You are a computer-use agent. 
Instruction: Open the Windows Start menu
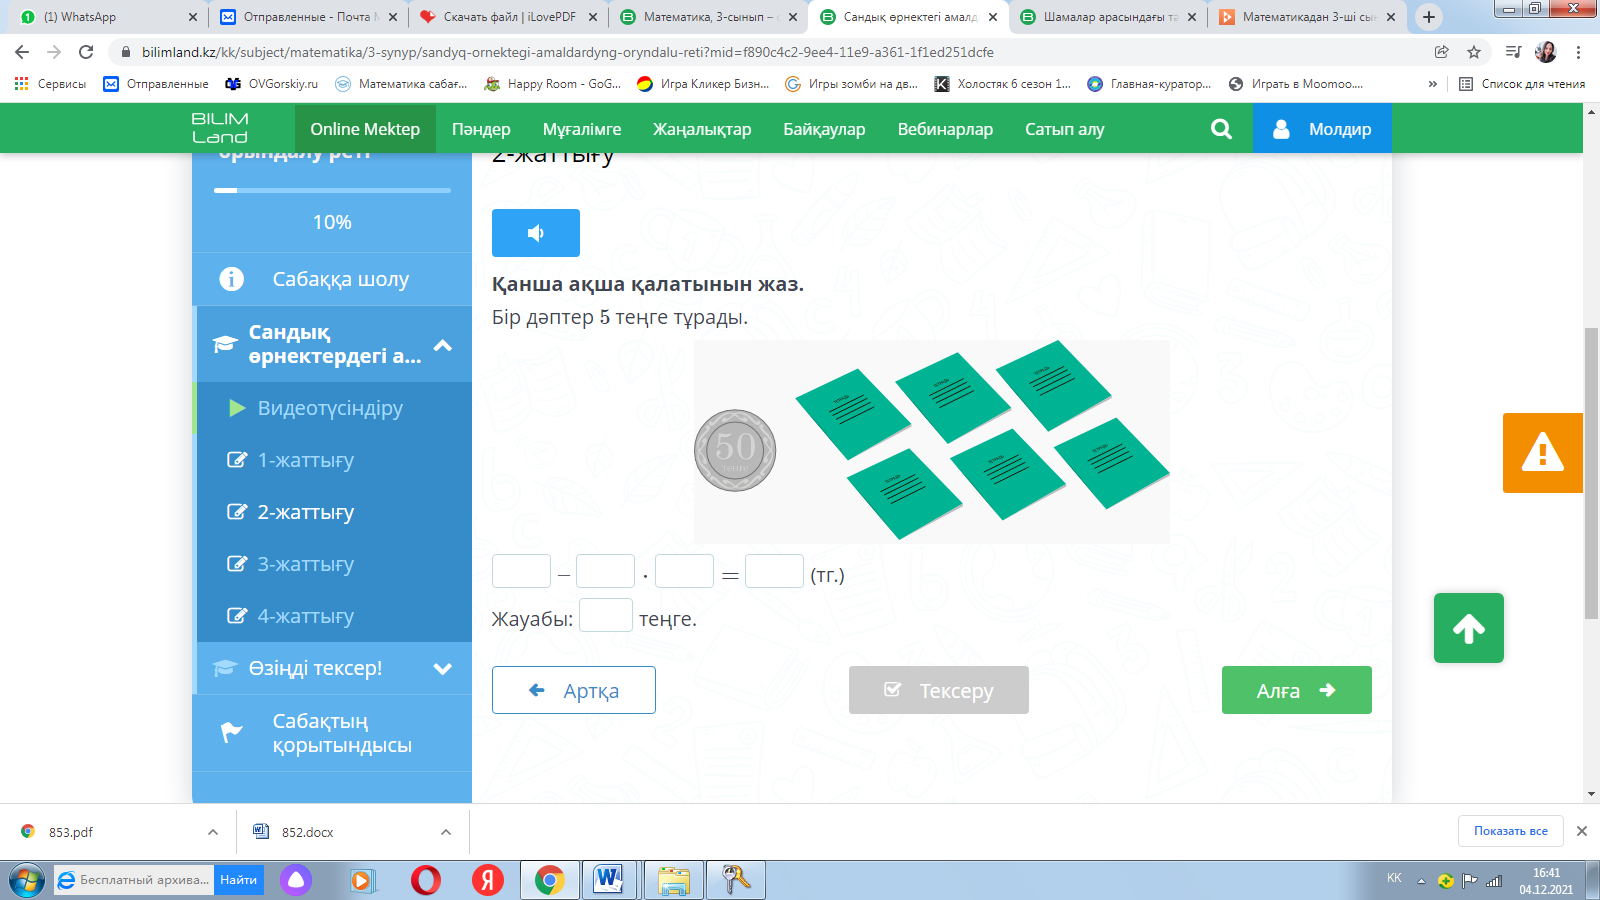[x=27, y=880]
